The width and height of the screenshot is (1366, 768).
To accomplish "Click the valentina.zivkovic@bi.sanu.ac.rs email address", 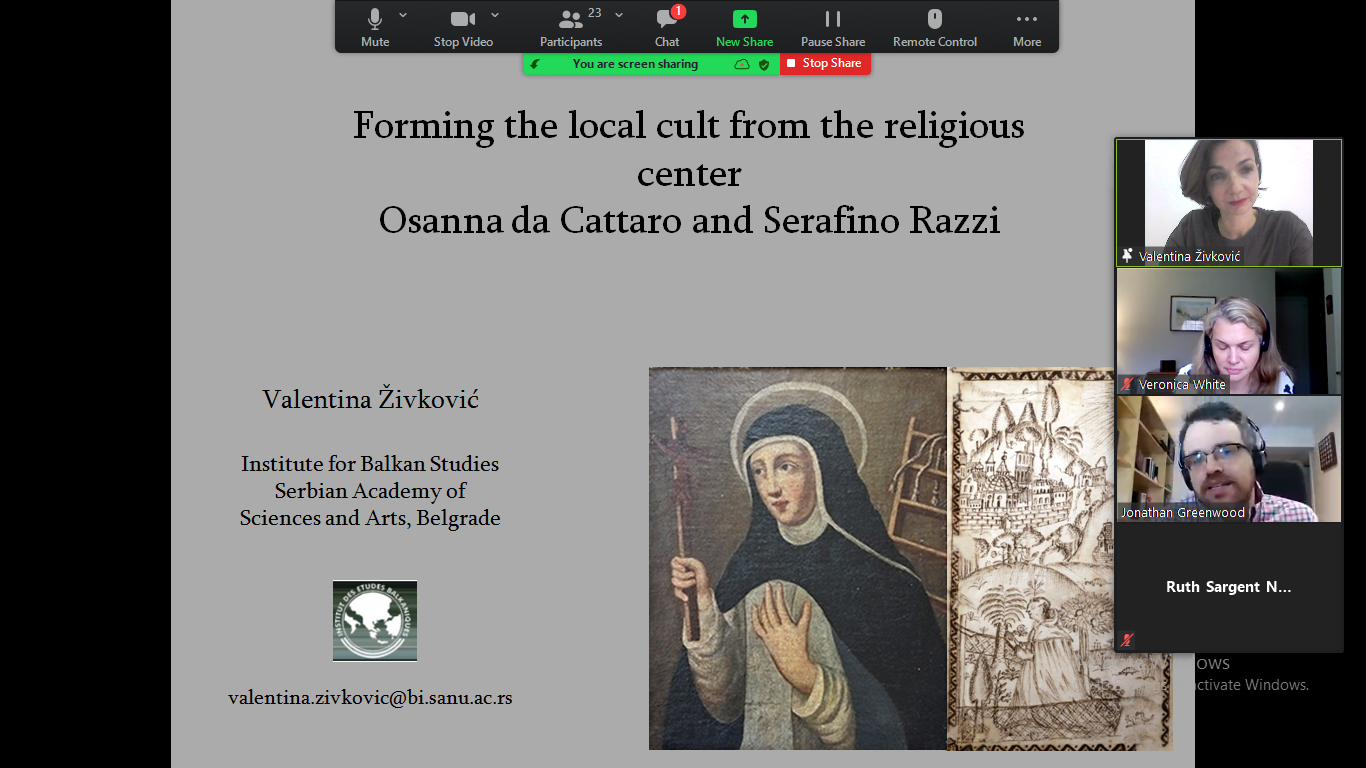I will (370, 698).
